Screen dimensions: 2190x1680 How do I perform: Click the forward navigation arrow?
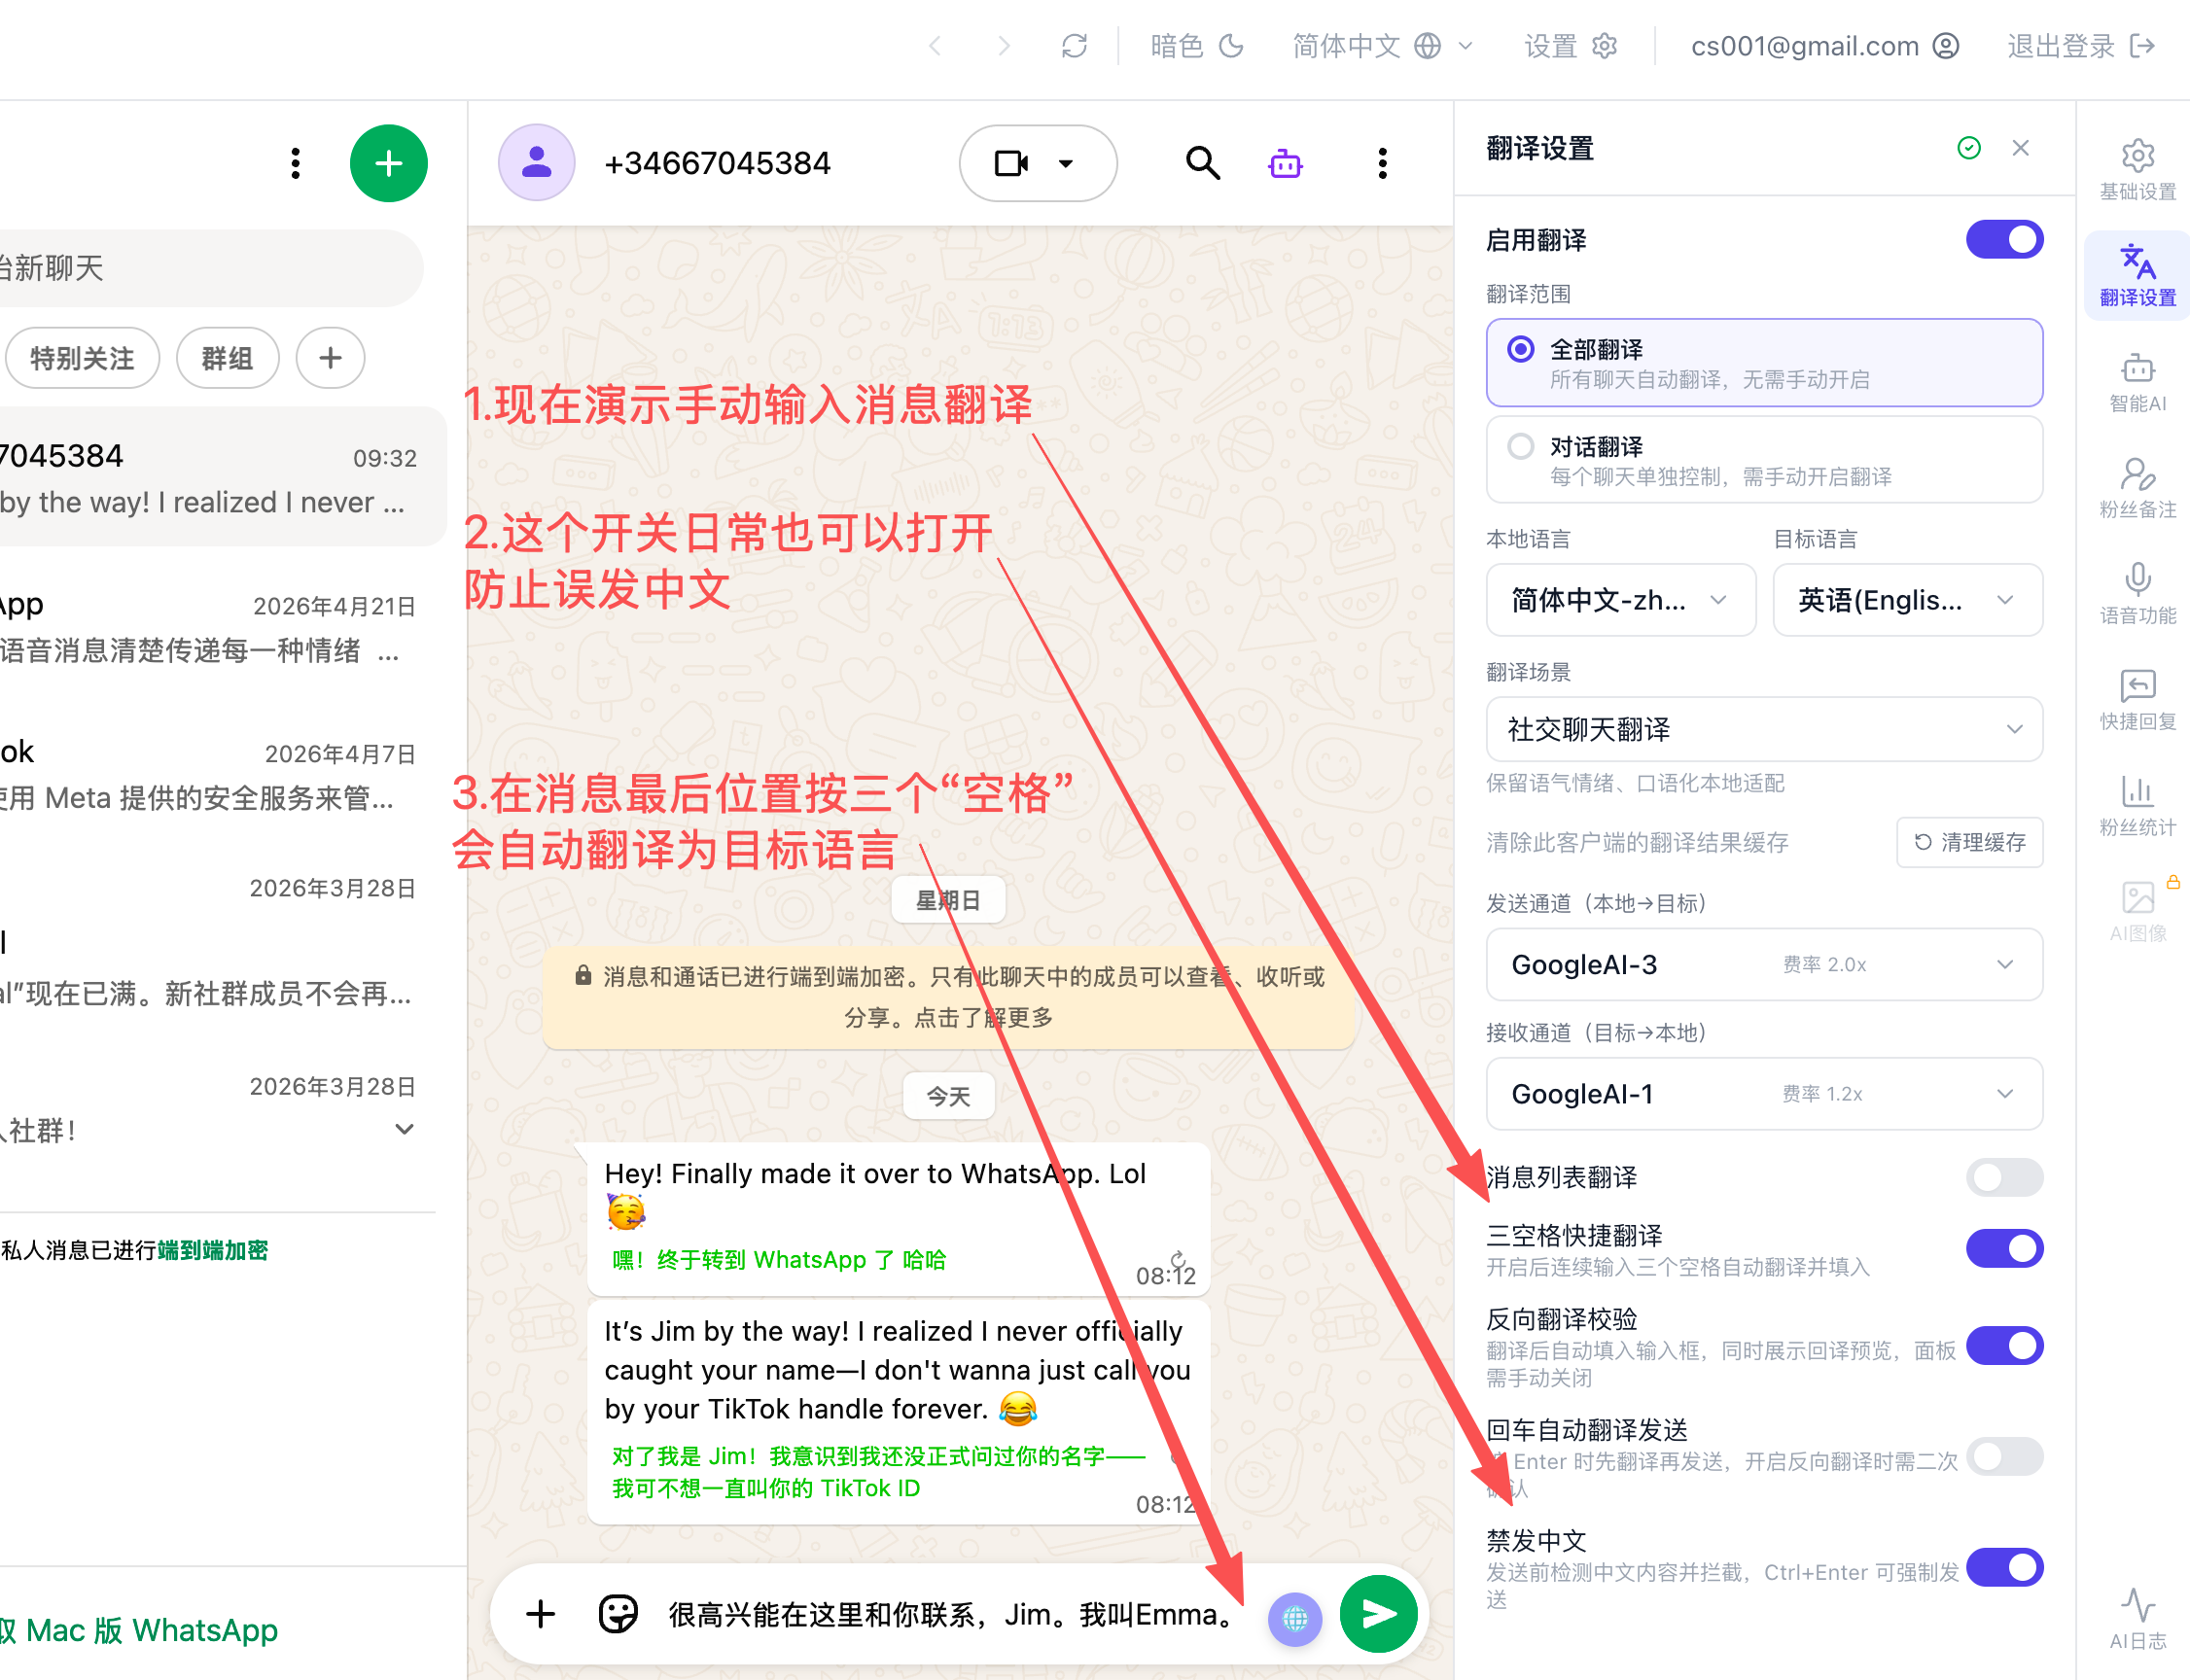pyautogui.click(x=1004, y=46)
